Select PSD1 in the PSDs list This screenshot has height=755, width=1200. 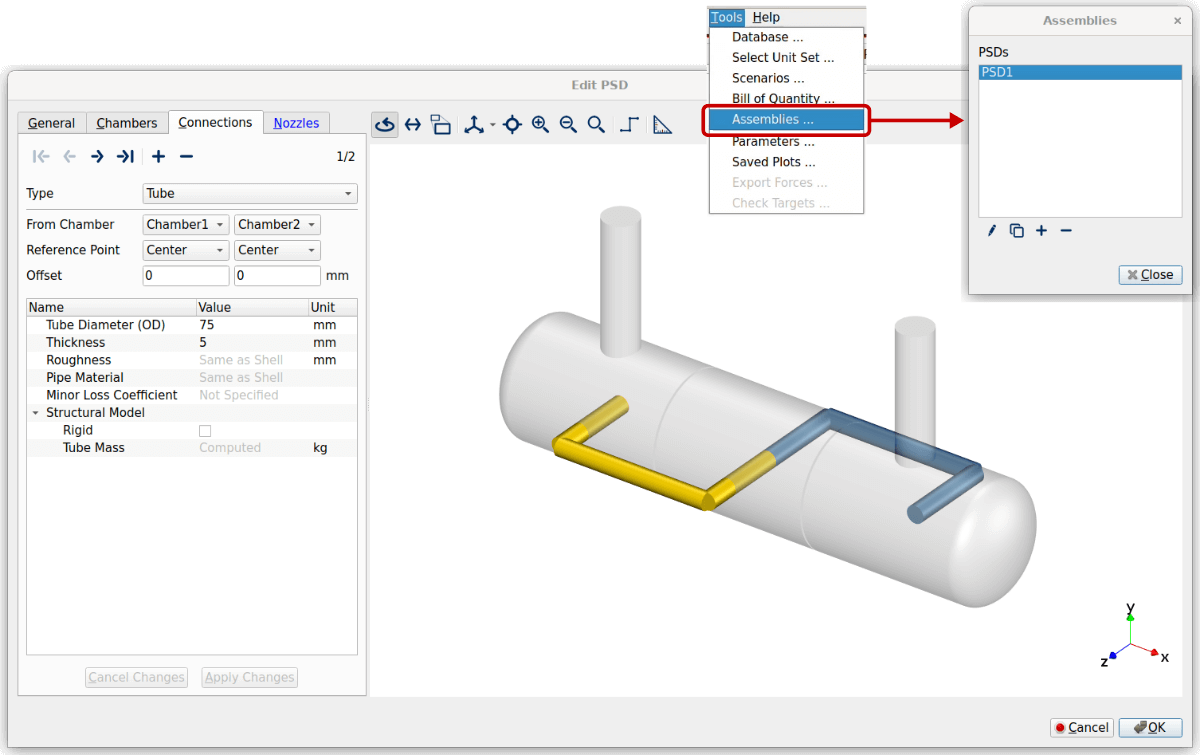tap(1080, 72)
